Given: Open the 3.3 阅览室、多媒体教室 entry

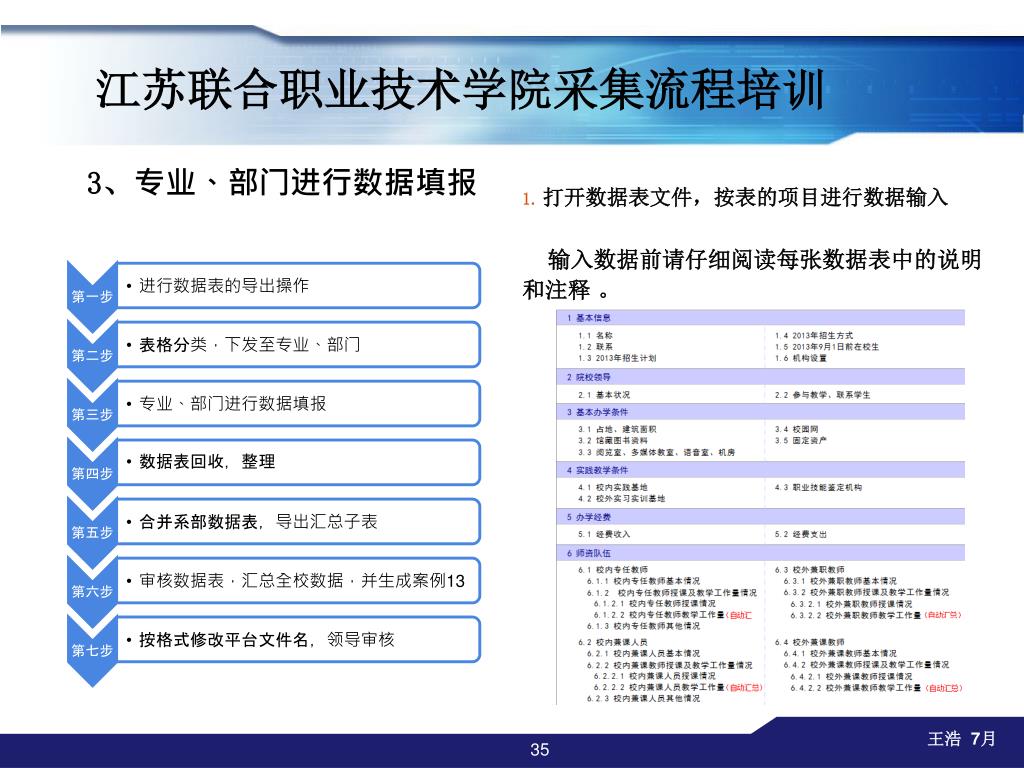Looking at the screenshot, I should coord(656,452).
